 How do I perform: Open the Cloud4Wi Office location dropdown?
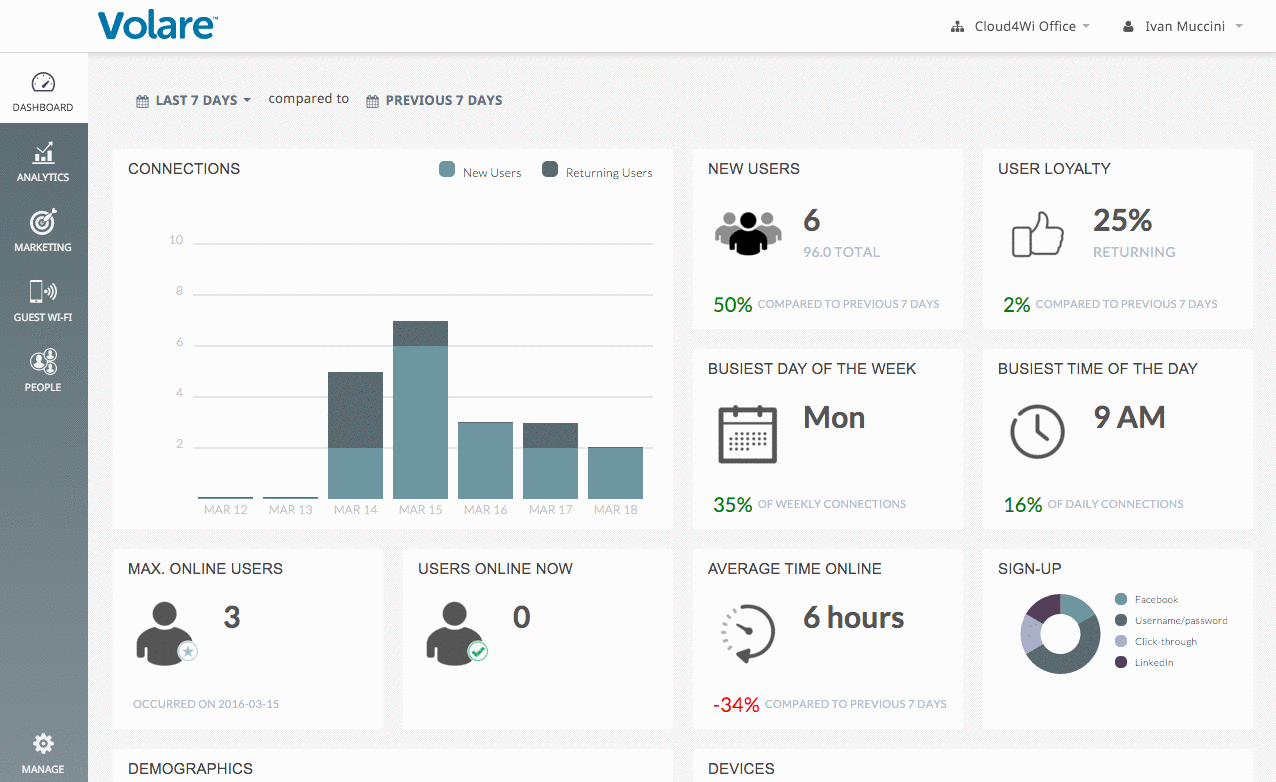click(1020, 27)
